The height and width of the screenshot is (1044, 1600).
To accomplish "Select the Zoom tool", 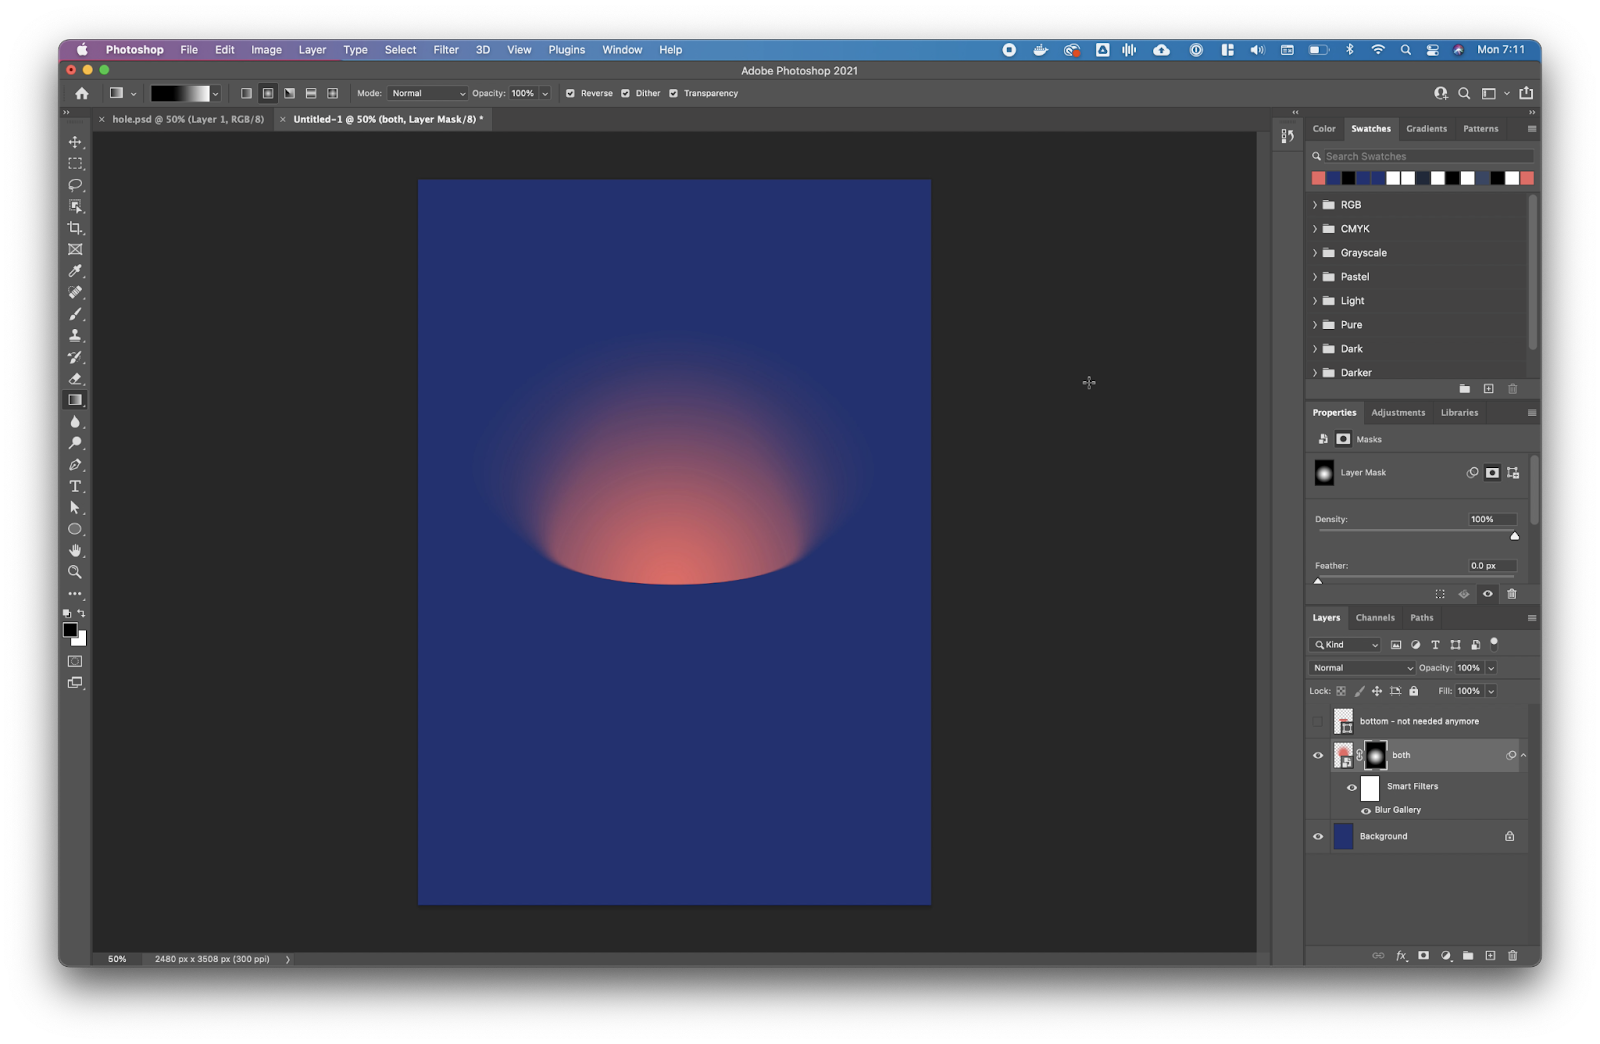I will (75, 572).
